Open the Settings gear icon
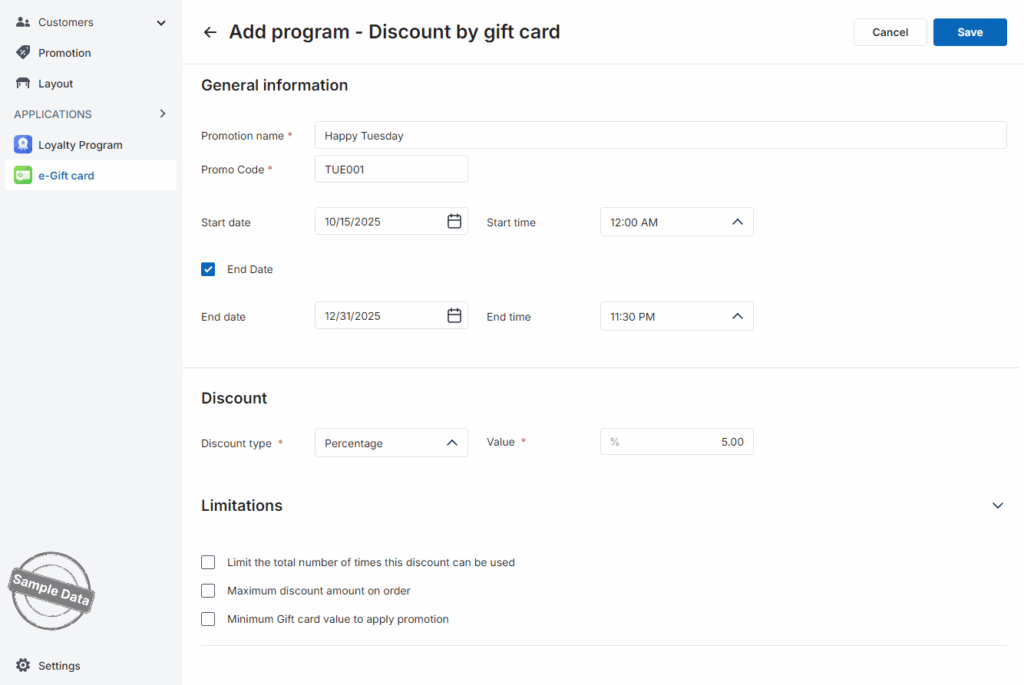Viewport: 1024px width, 685px height. point(23,666)
